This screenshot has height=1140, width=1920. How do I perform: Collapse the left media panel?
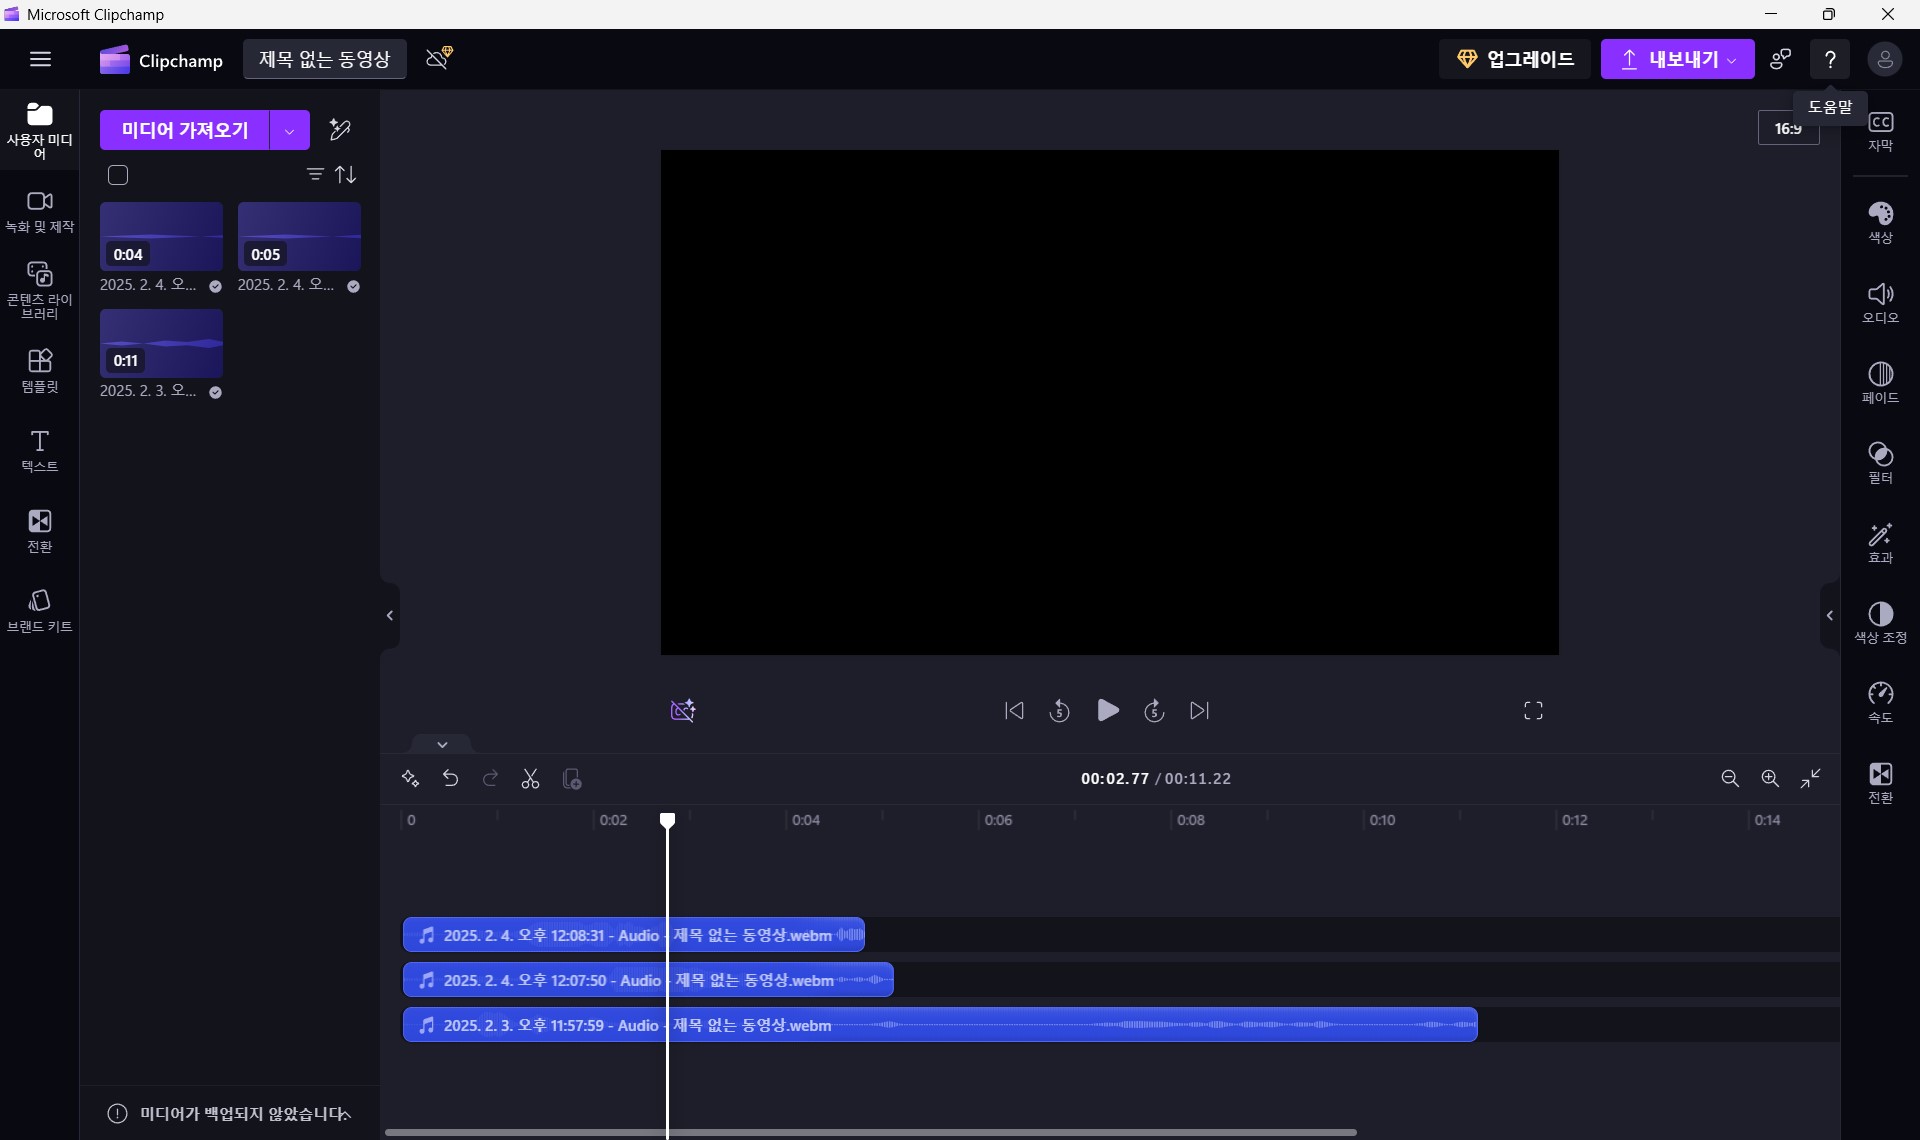(x=390, y=616)
